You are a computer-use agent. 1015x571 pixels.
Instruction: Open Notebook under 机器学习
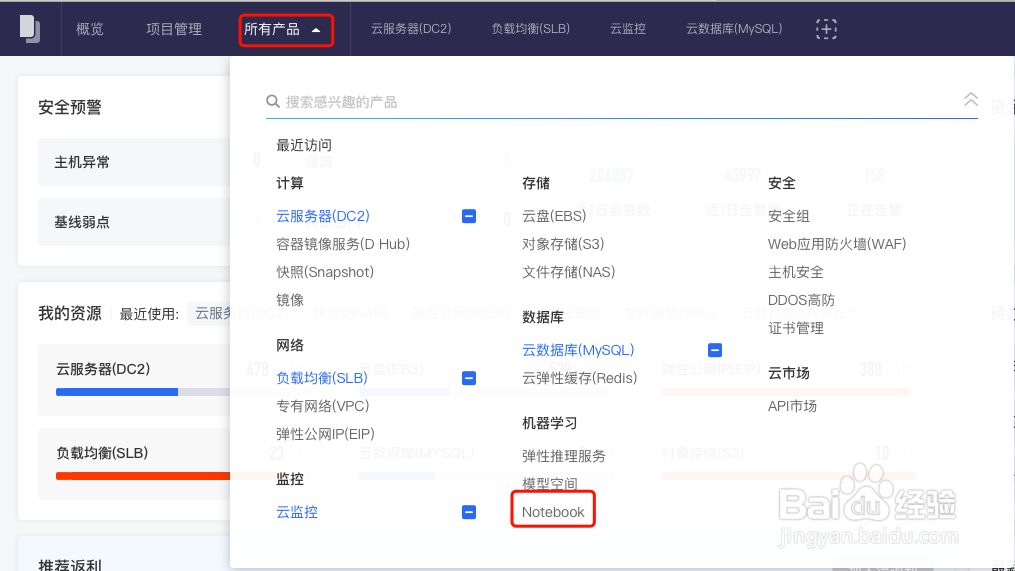553,512
